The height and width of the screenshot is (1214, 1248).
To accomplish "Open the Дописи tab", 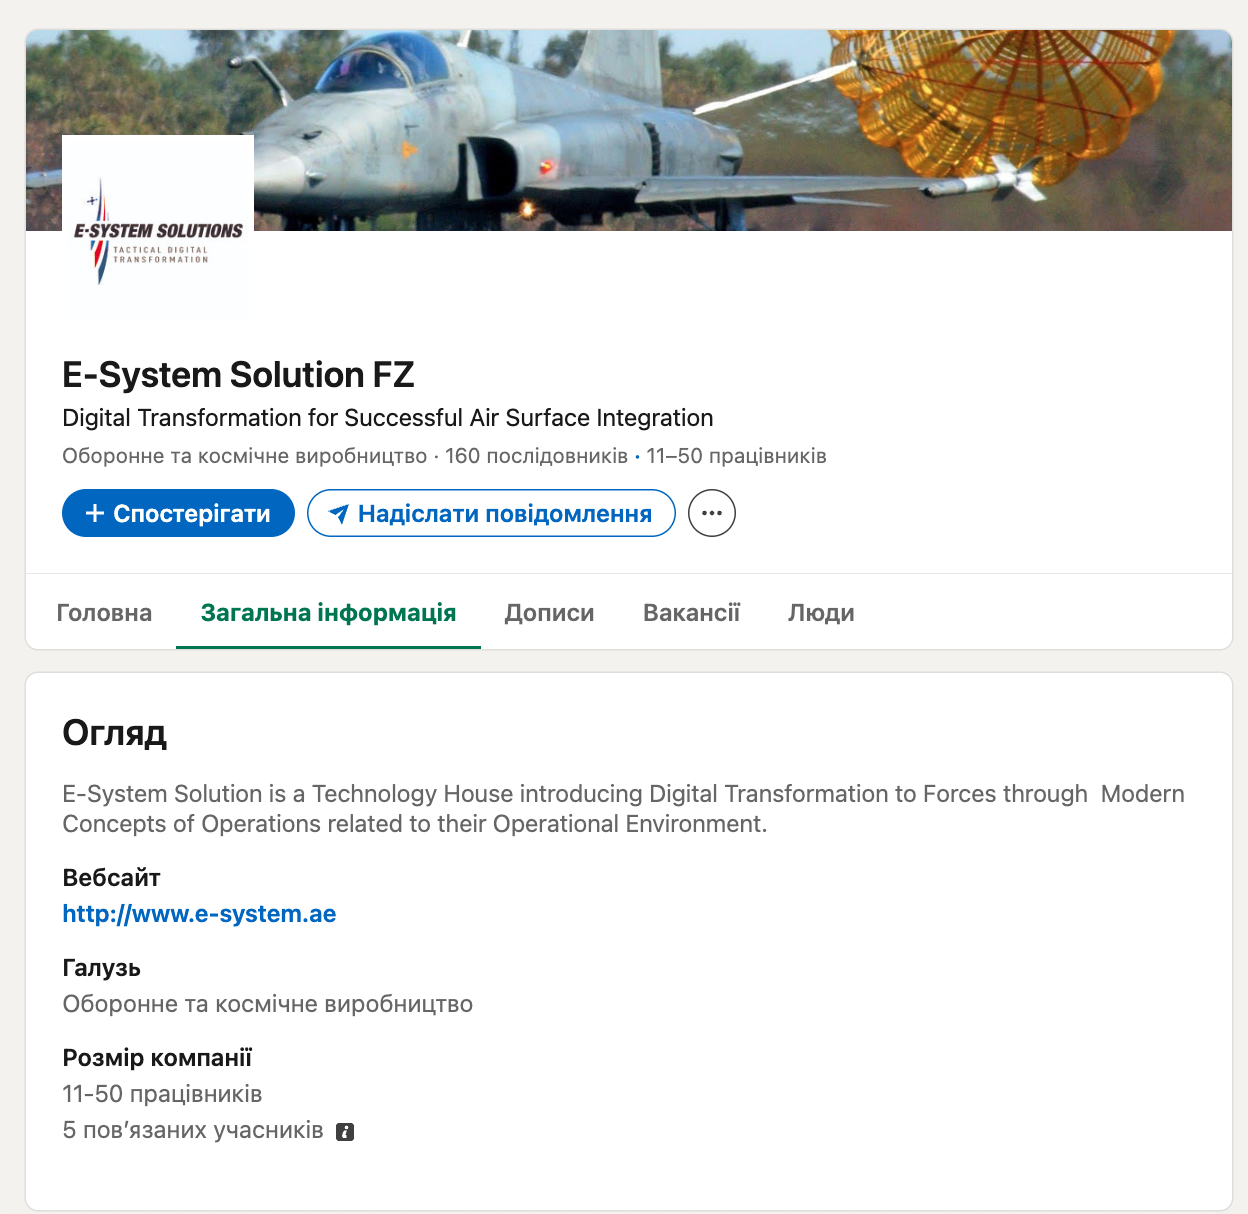I will [549, 613].
